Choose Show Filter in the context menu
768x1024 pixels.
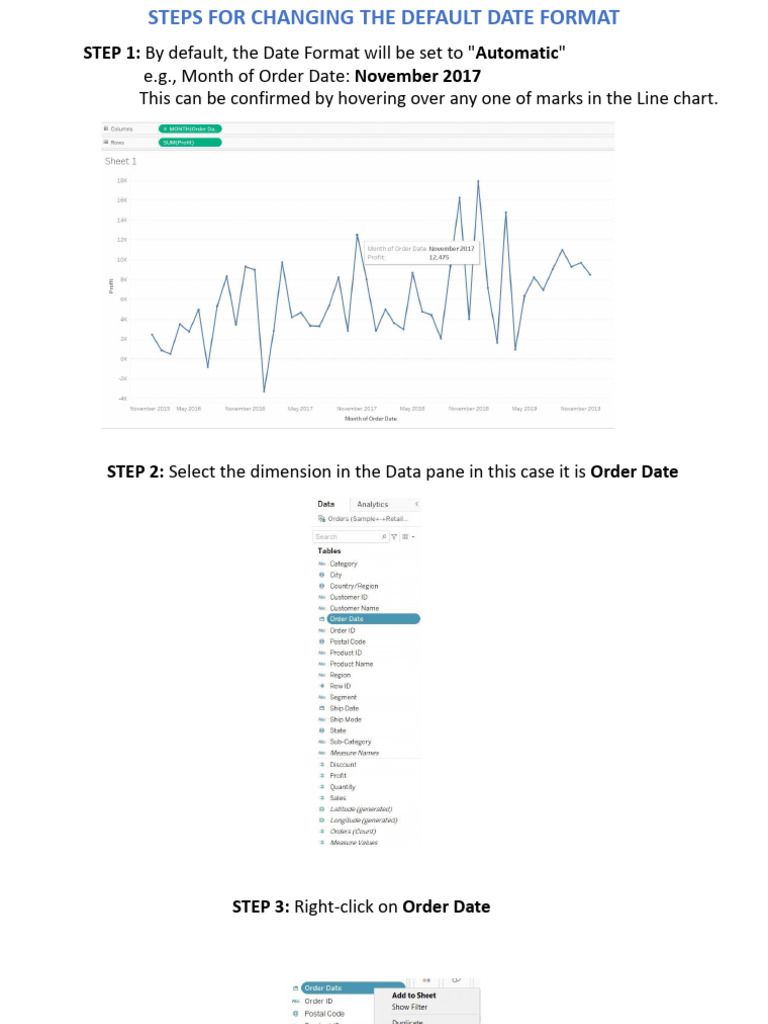pyautogui.click(x=409, y=1007)
